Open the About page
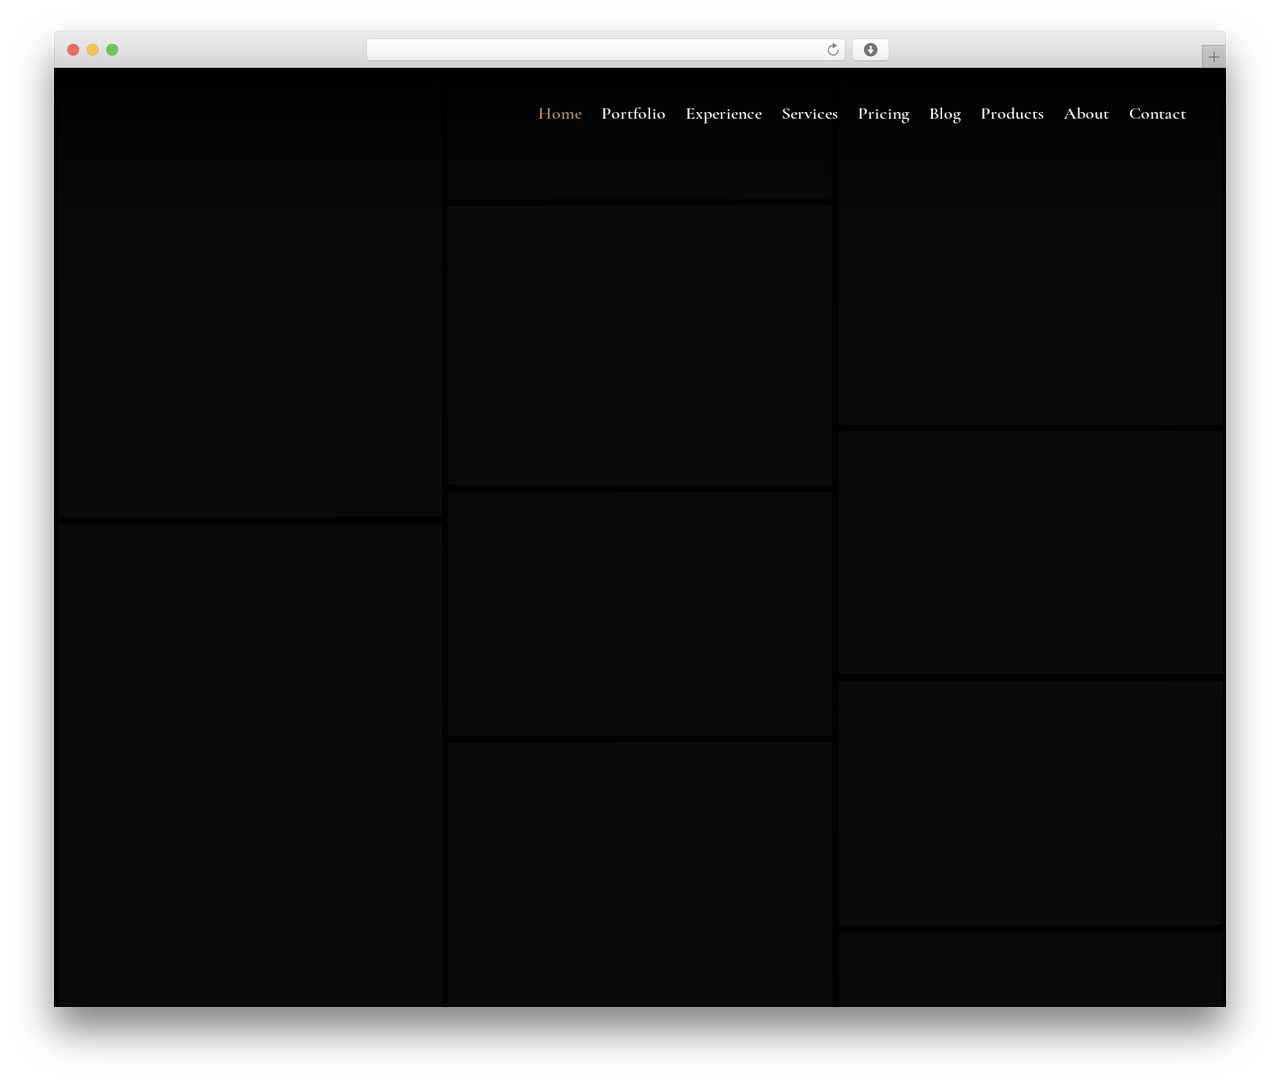This screenshot has width=1280, height=1084. pyautogui.click(x=1086, y=114)
